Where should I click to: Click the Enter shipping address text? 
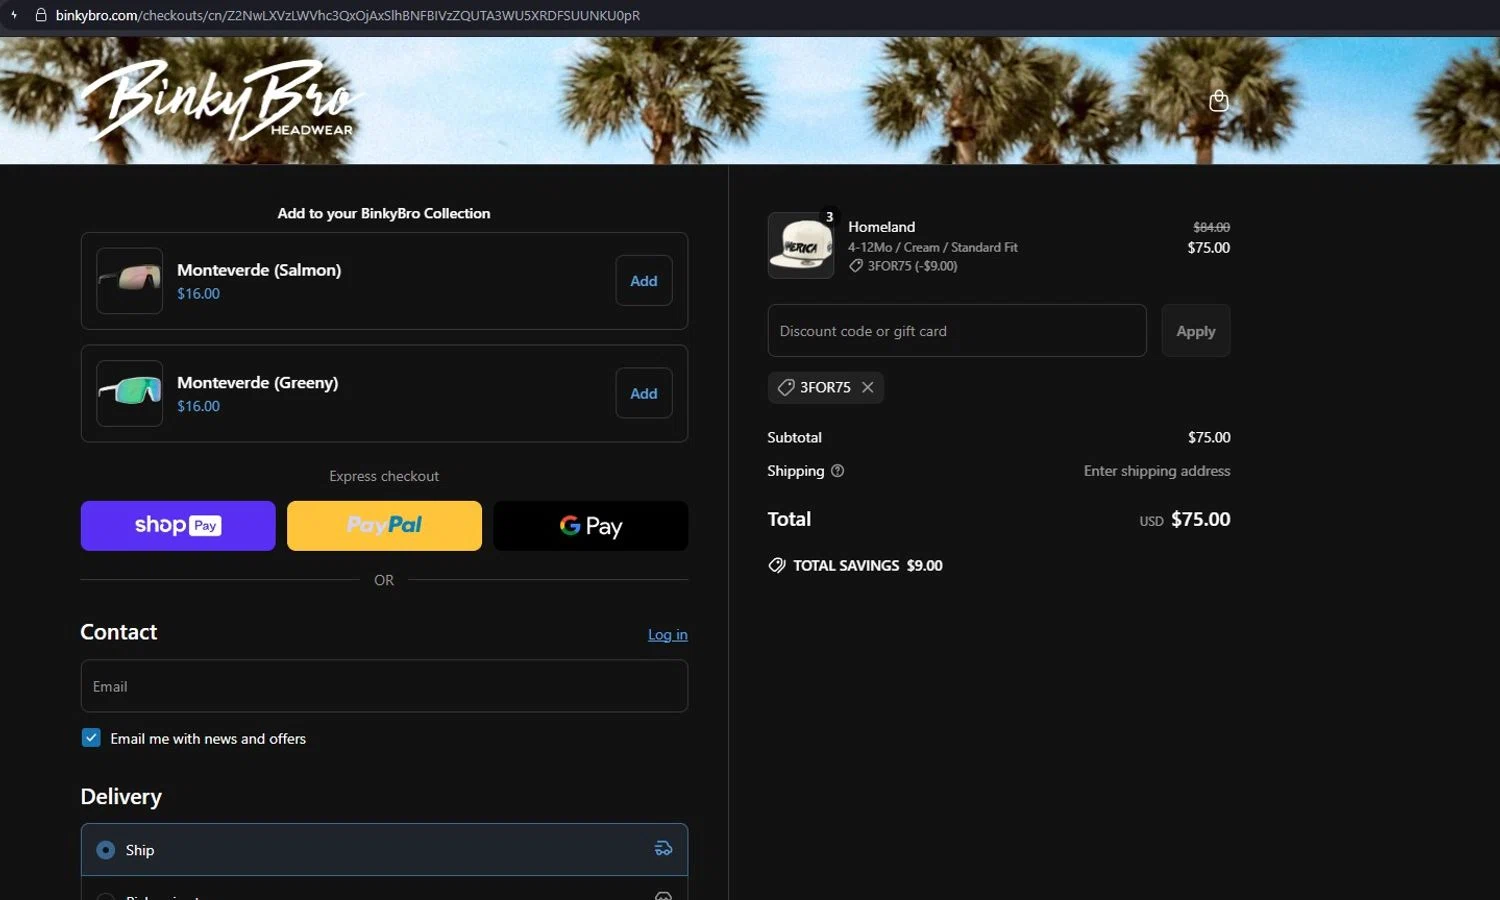pos(1157,471)
